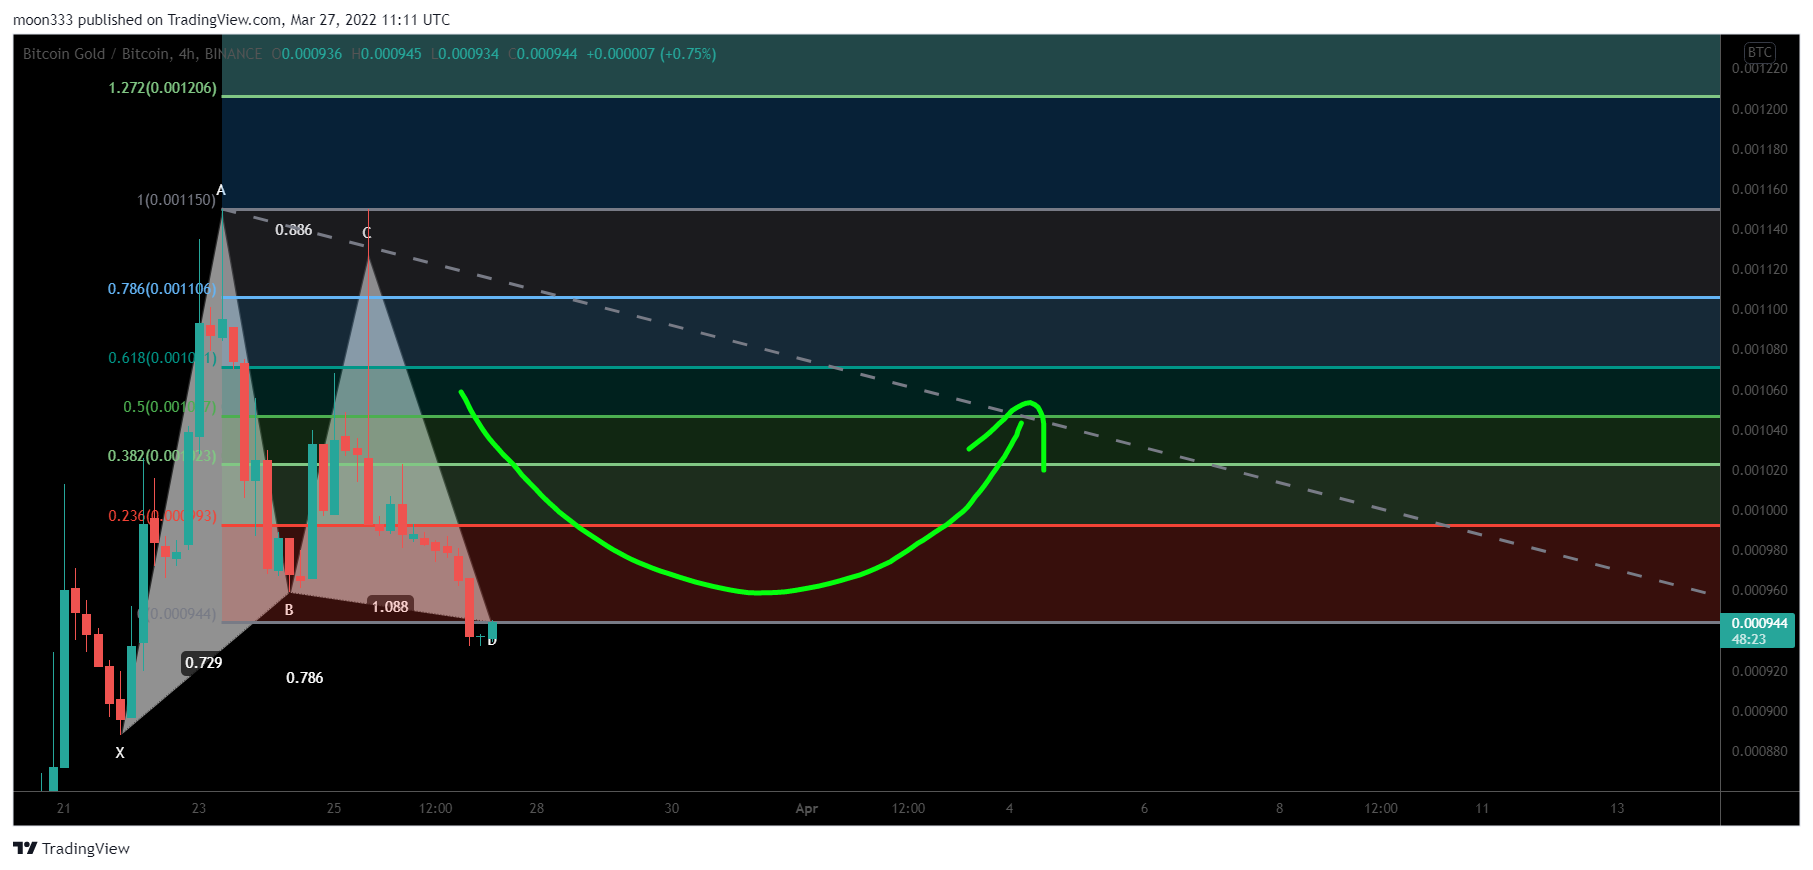Click the BTC currency button on the price axis
The height and width of the screenshot is (870, 1813).
1759,52
